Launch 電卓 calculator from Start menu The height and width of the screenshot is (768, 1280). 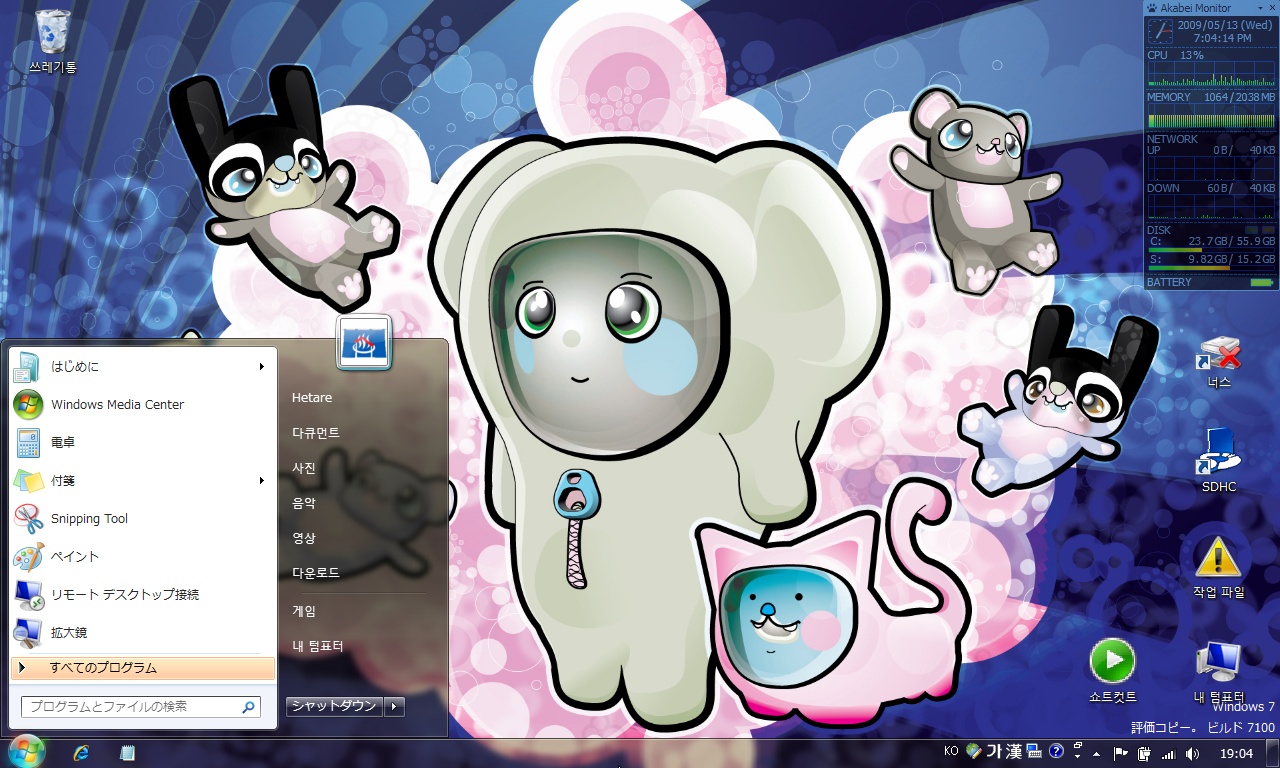pos(142,442)
